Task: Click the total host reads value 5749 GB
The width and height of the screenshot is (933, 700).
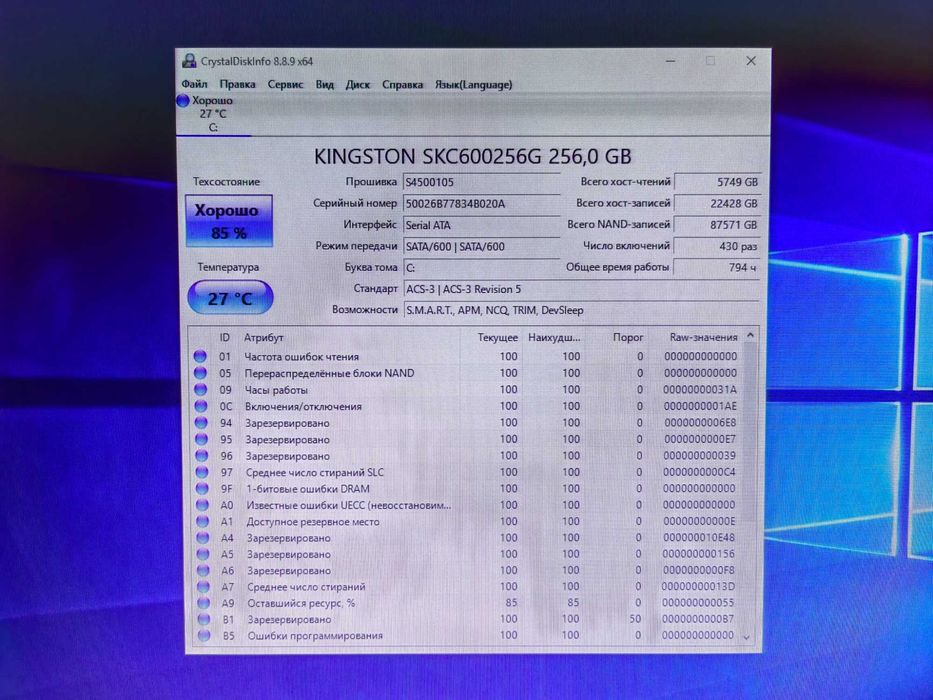Action: pos(717,182)
